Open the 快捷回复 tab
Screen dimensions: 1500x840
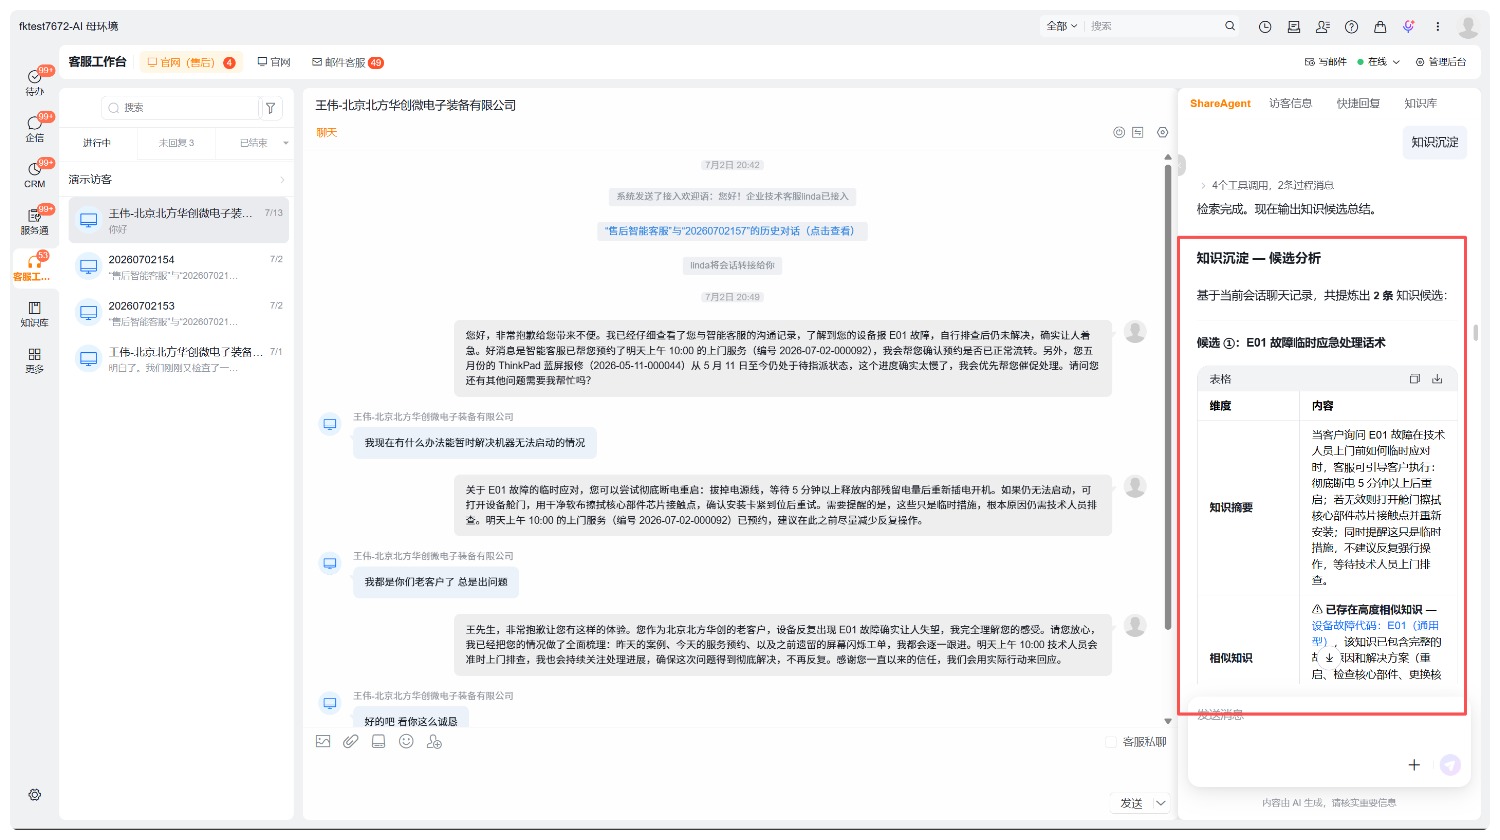(1358, 103)
